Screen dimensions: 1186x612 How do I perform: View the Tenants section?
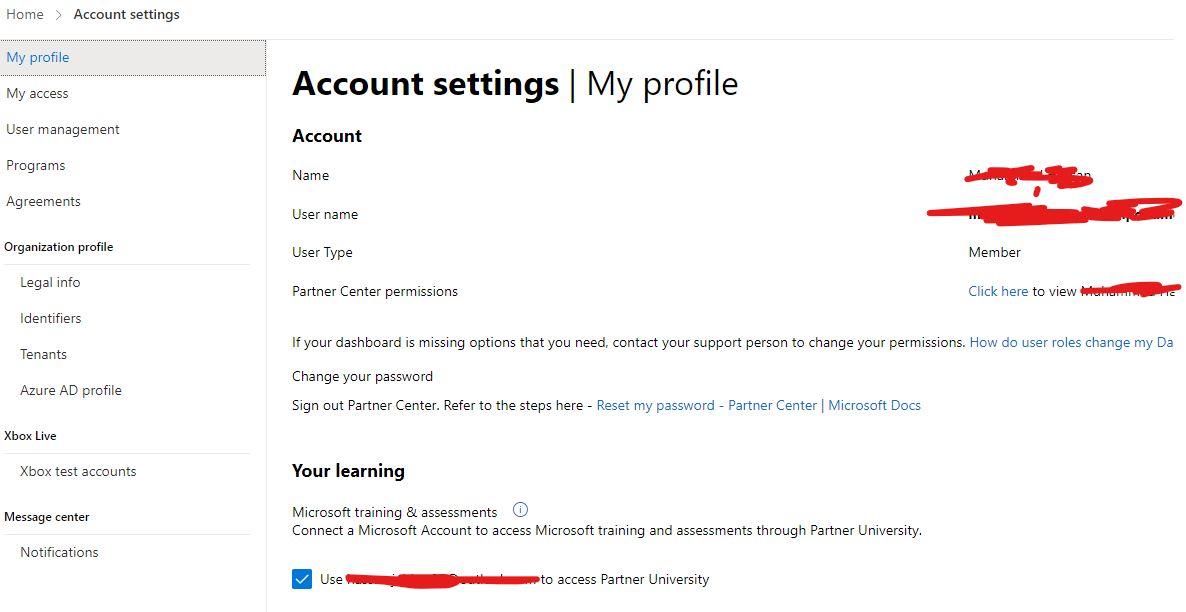coord(43,354)
